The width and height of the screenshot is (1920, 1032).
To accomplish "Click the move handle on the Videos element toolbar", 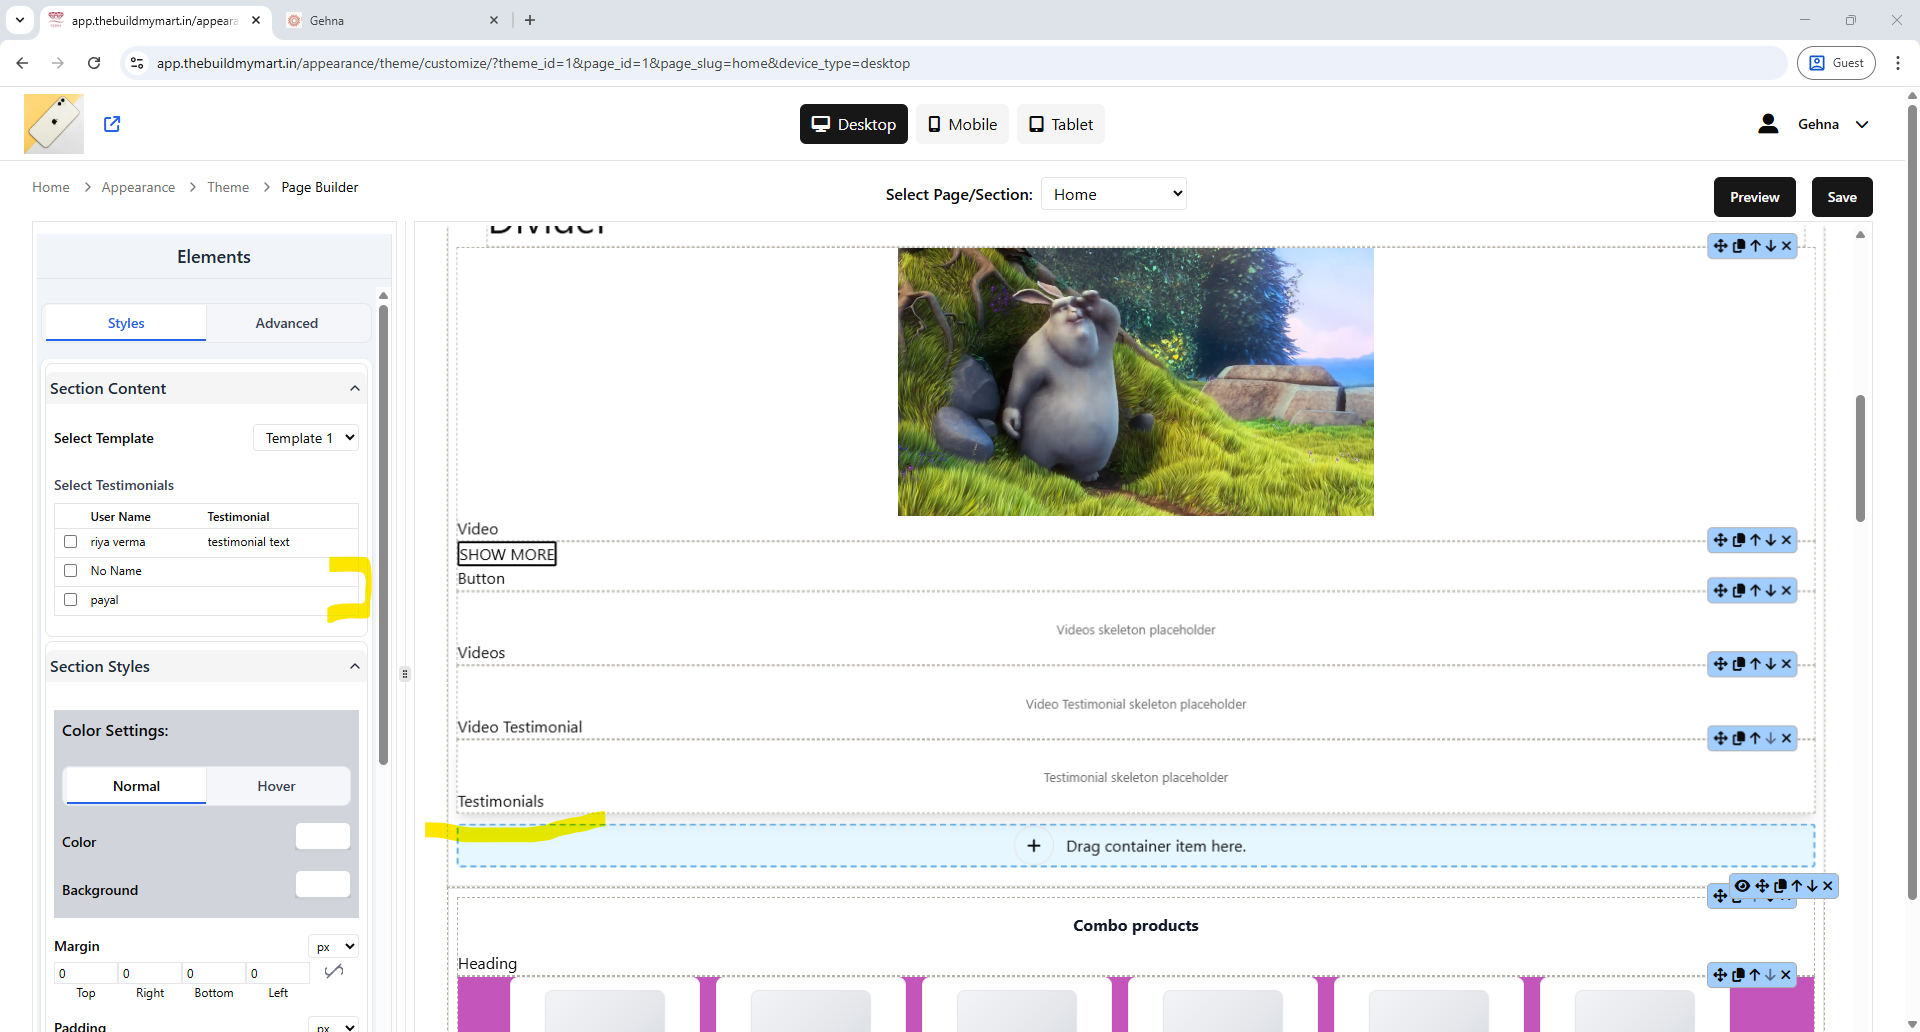I will pyautogui.click(x=1720, y=590).
